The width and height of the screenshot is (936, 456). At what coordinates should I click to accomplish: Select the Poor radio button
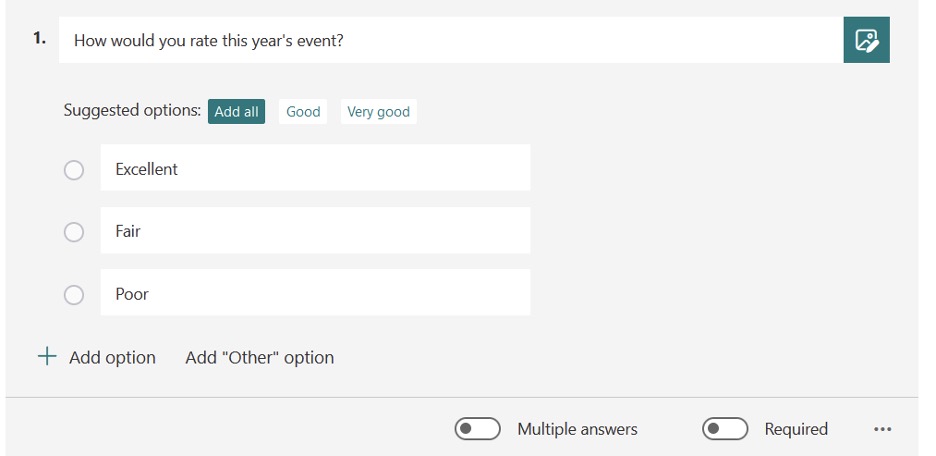point(74,294)
